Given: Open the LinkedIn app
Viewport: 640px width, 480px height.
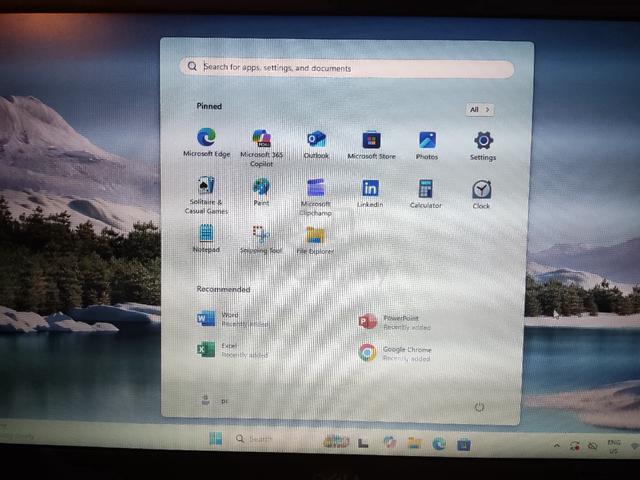Looking at the screenshot, I should (370, 193).
